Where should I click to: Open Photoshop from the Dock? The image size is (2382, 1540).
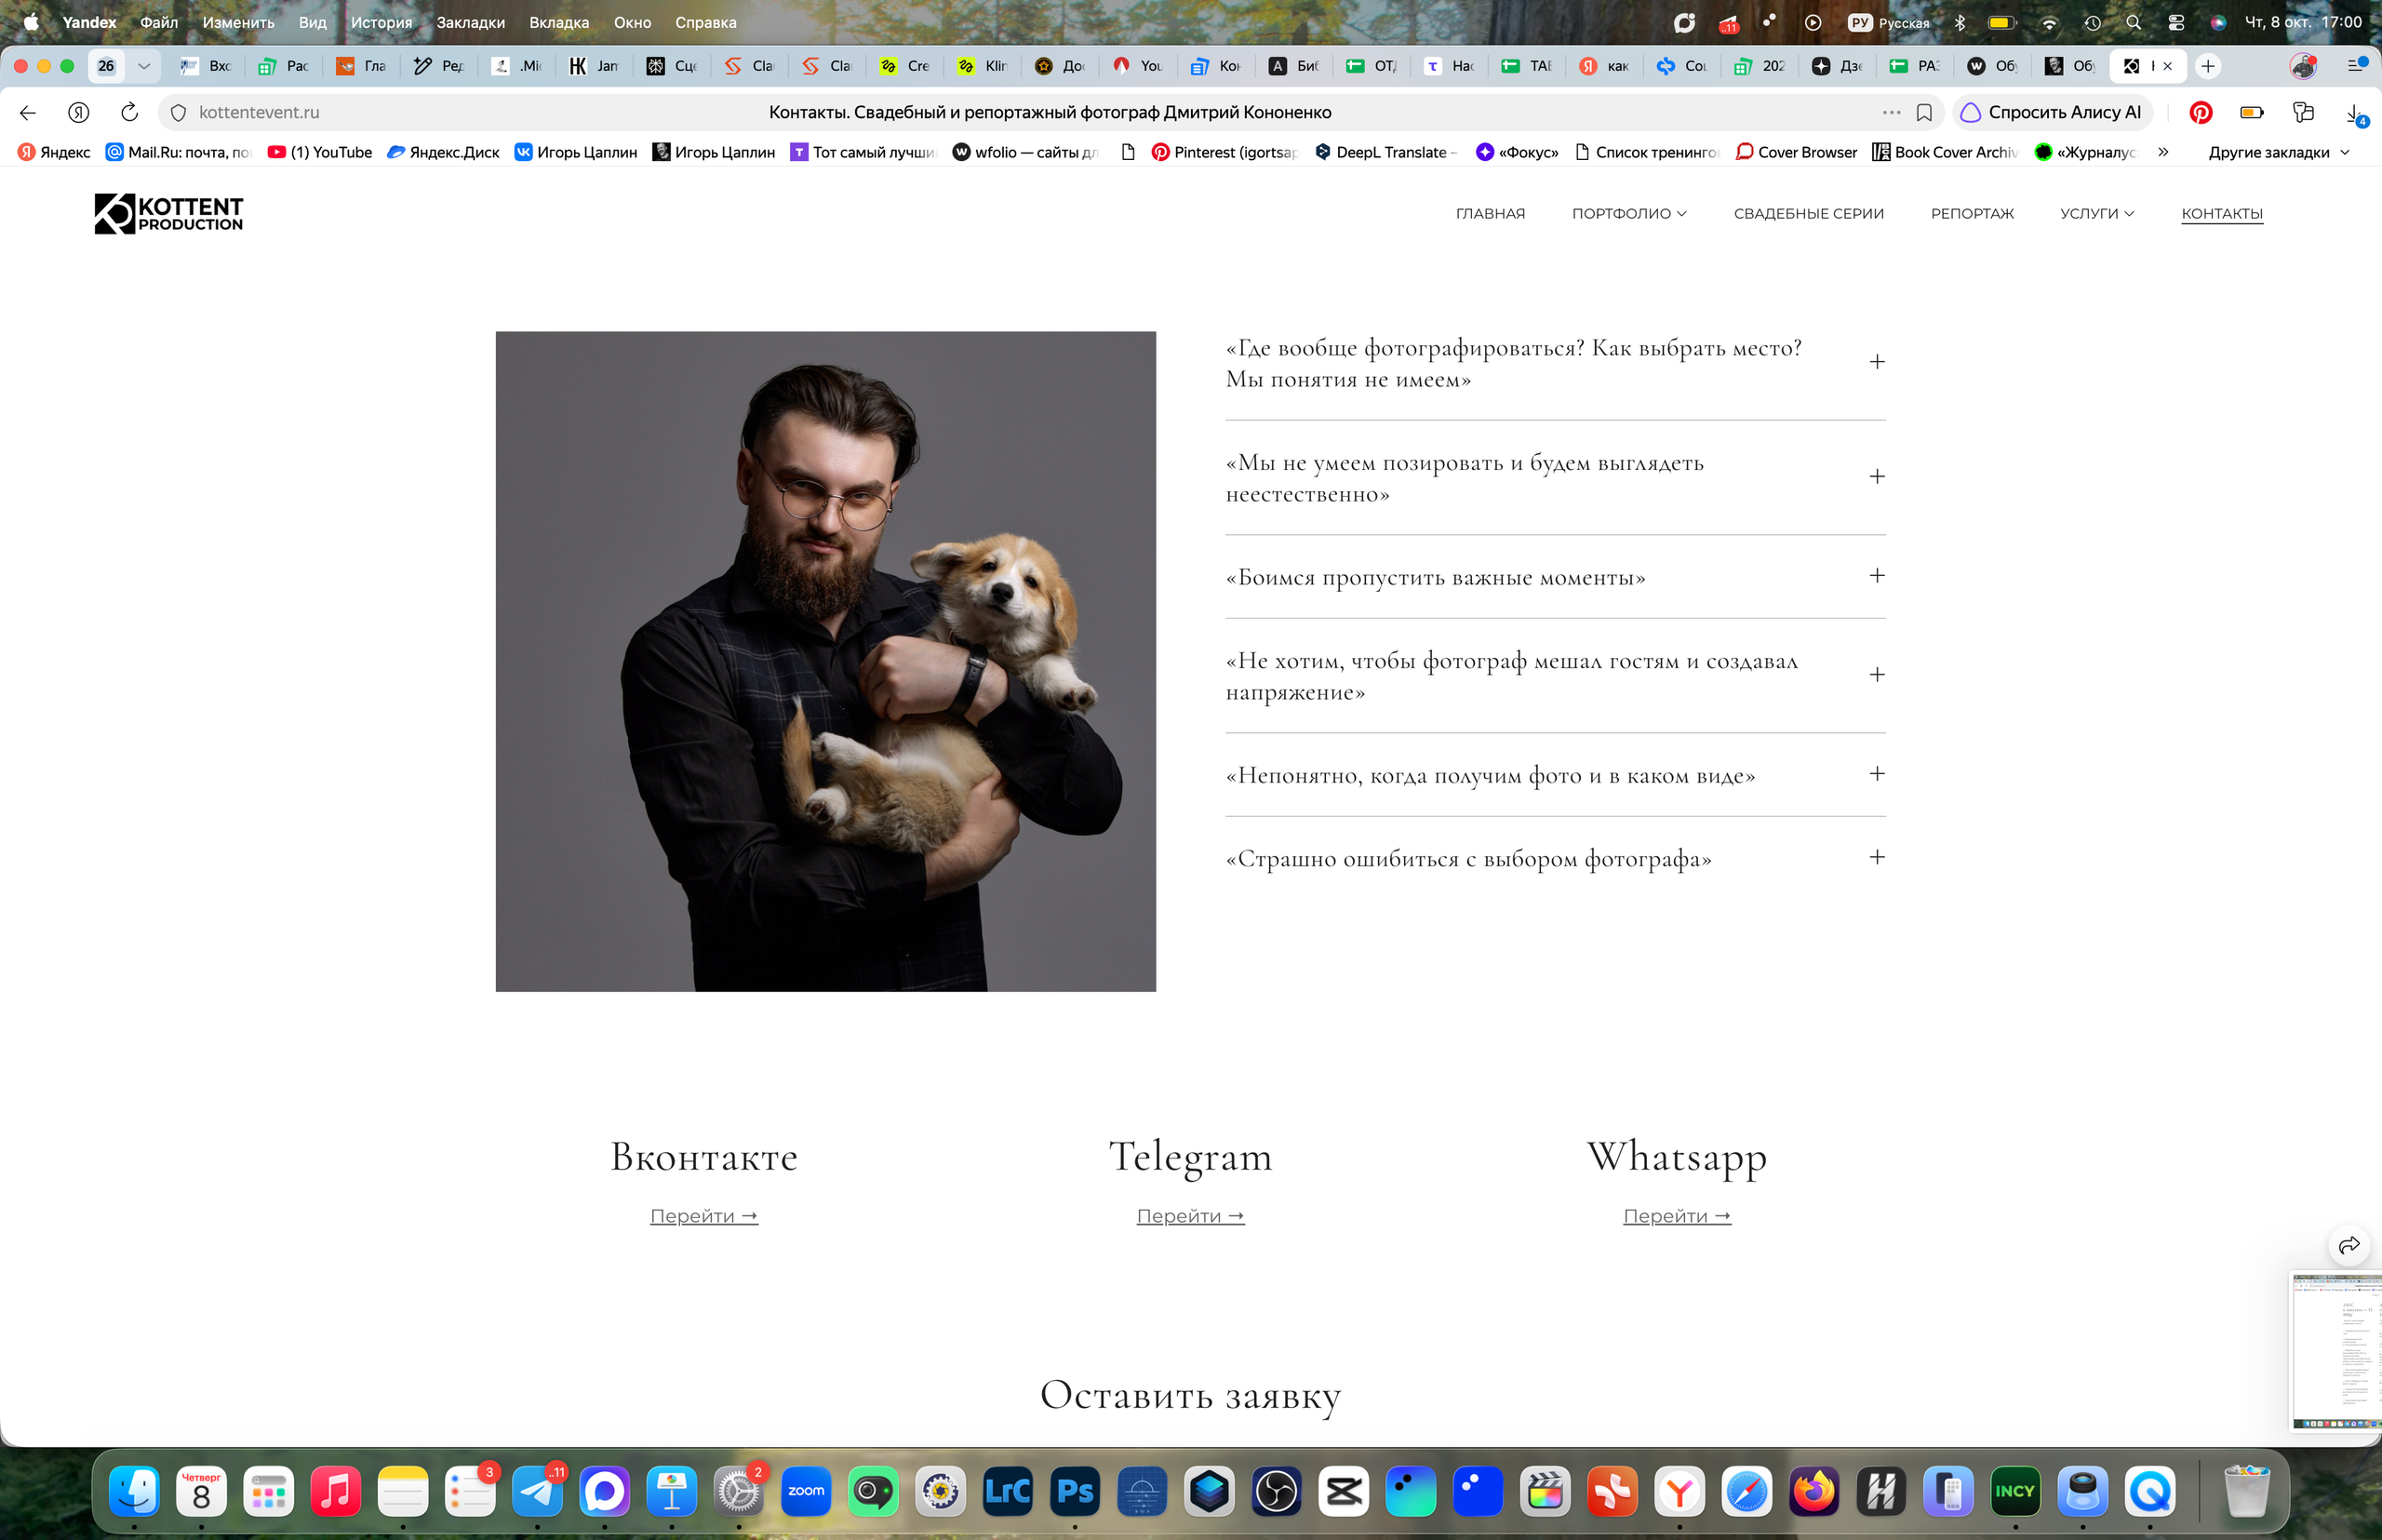(x=1075, y=1491)
